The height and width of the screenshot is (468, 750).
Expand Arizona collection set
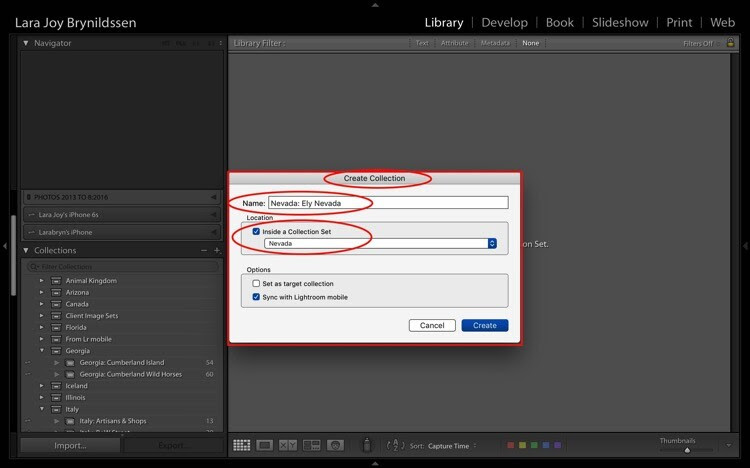[42, 292]
